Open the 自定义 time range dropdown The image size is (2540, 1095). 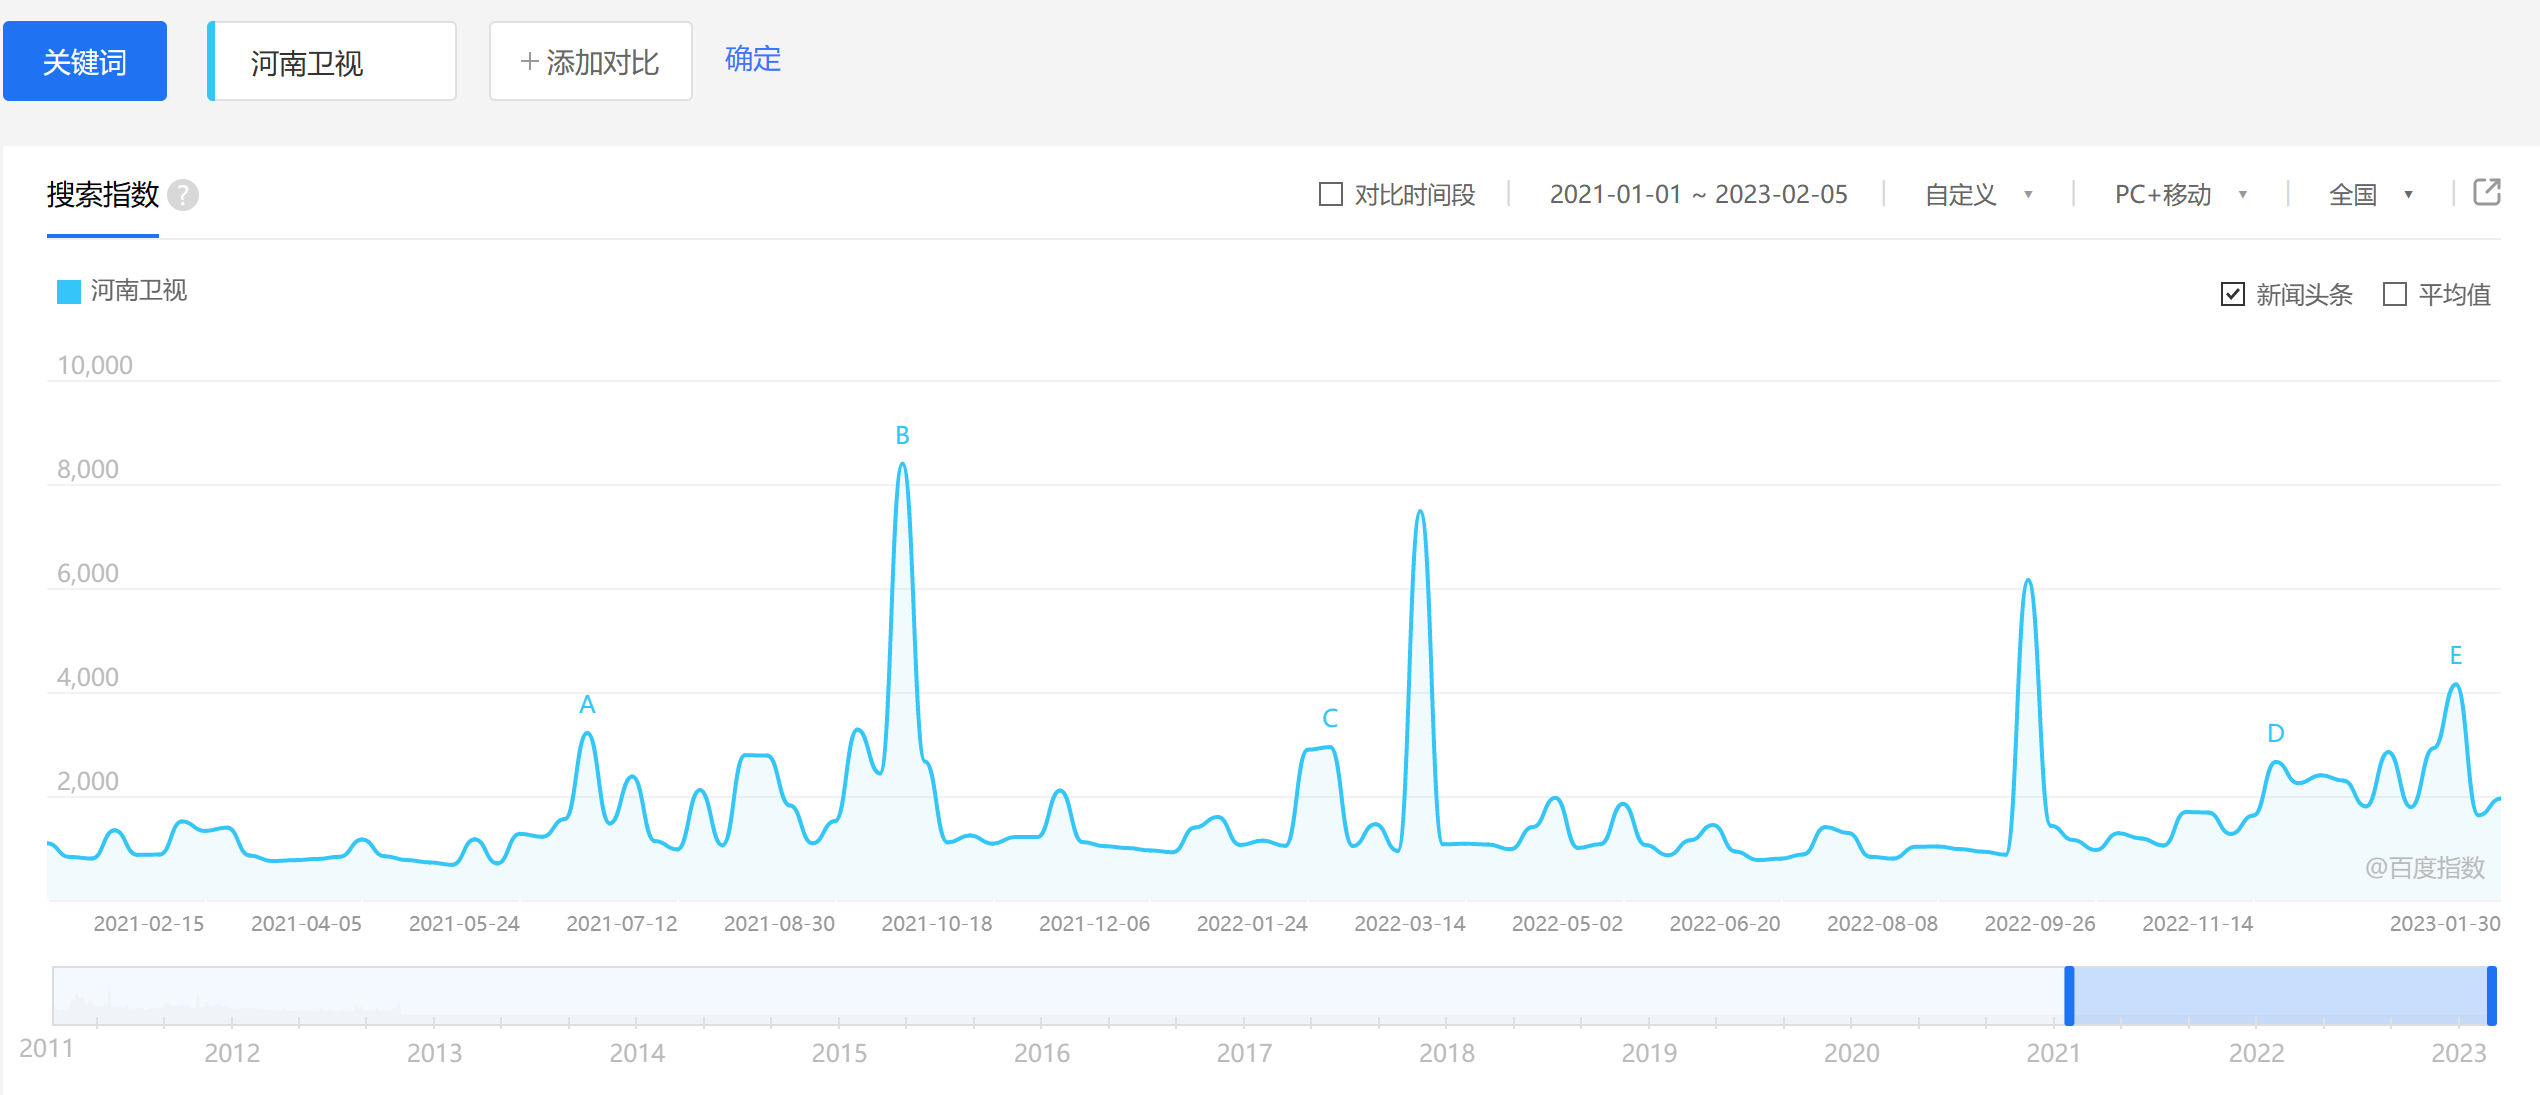tap(1978, 195)
